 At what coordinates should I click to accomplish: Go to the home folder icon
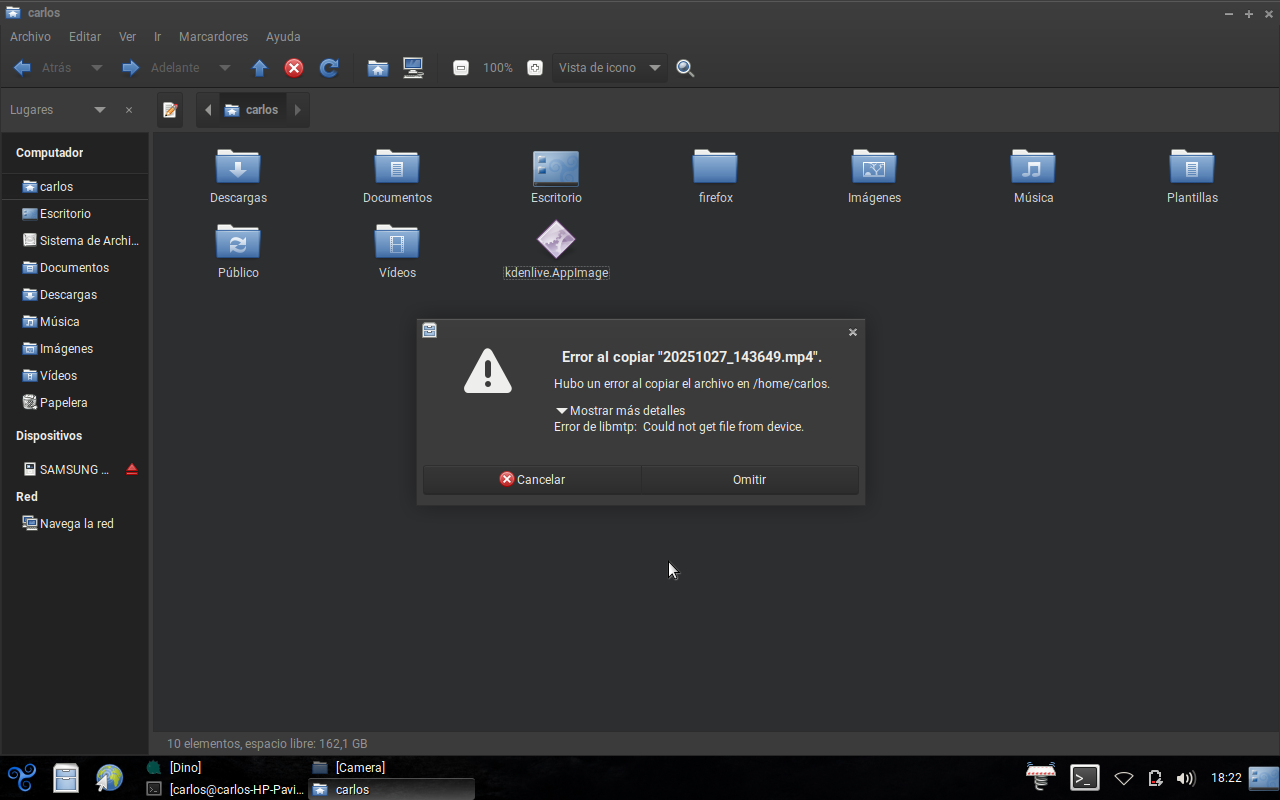coord(377,68)
